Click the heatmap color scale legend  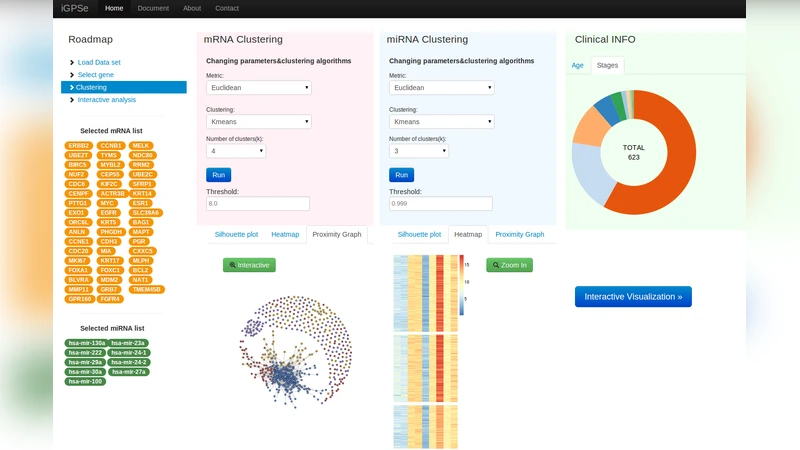464,285
